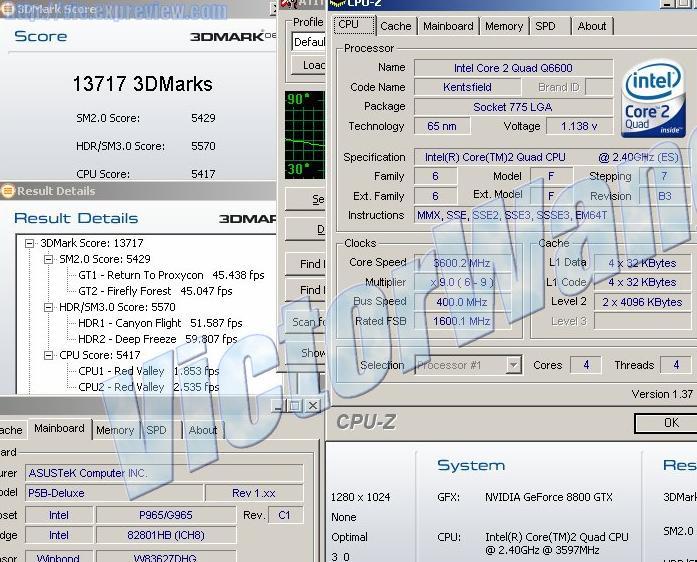Open the Processor #1 selection dropdown

[513, 365]
